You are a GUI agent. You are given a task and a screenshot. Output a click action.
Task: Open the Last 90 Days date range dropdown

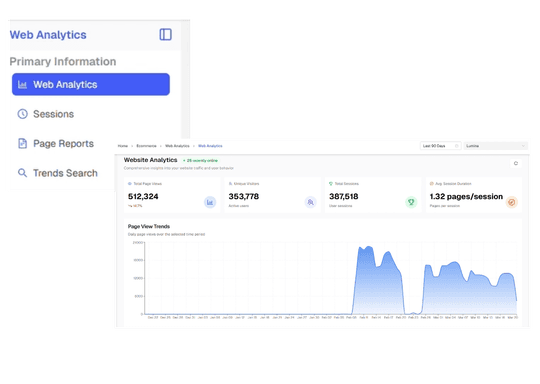[440, 146]
